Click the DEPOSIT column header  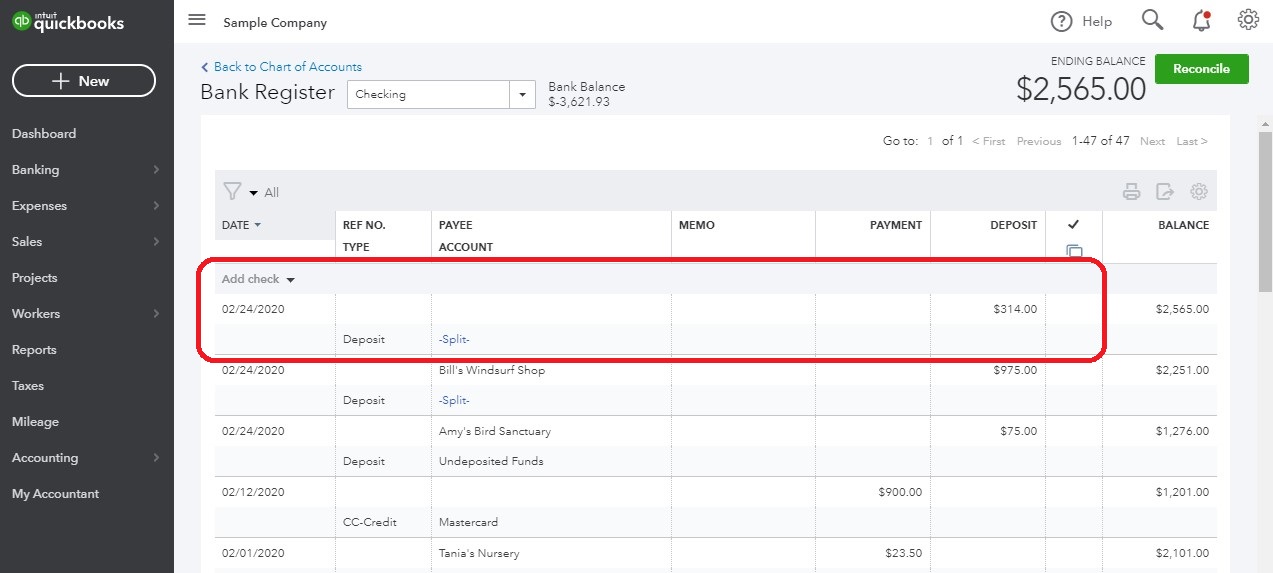pyautogui.click(x=1014, y=225)
